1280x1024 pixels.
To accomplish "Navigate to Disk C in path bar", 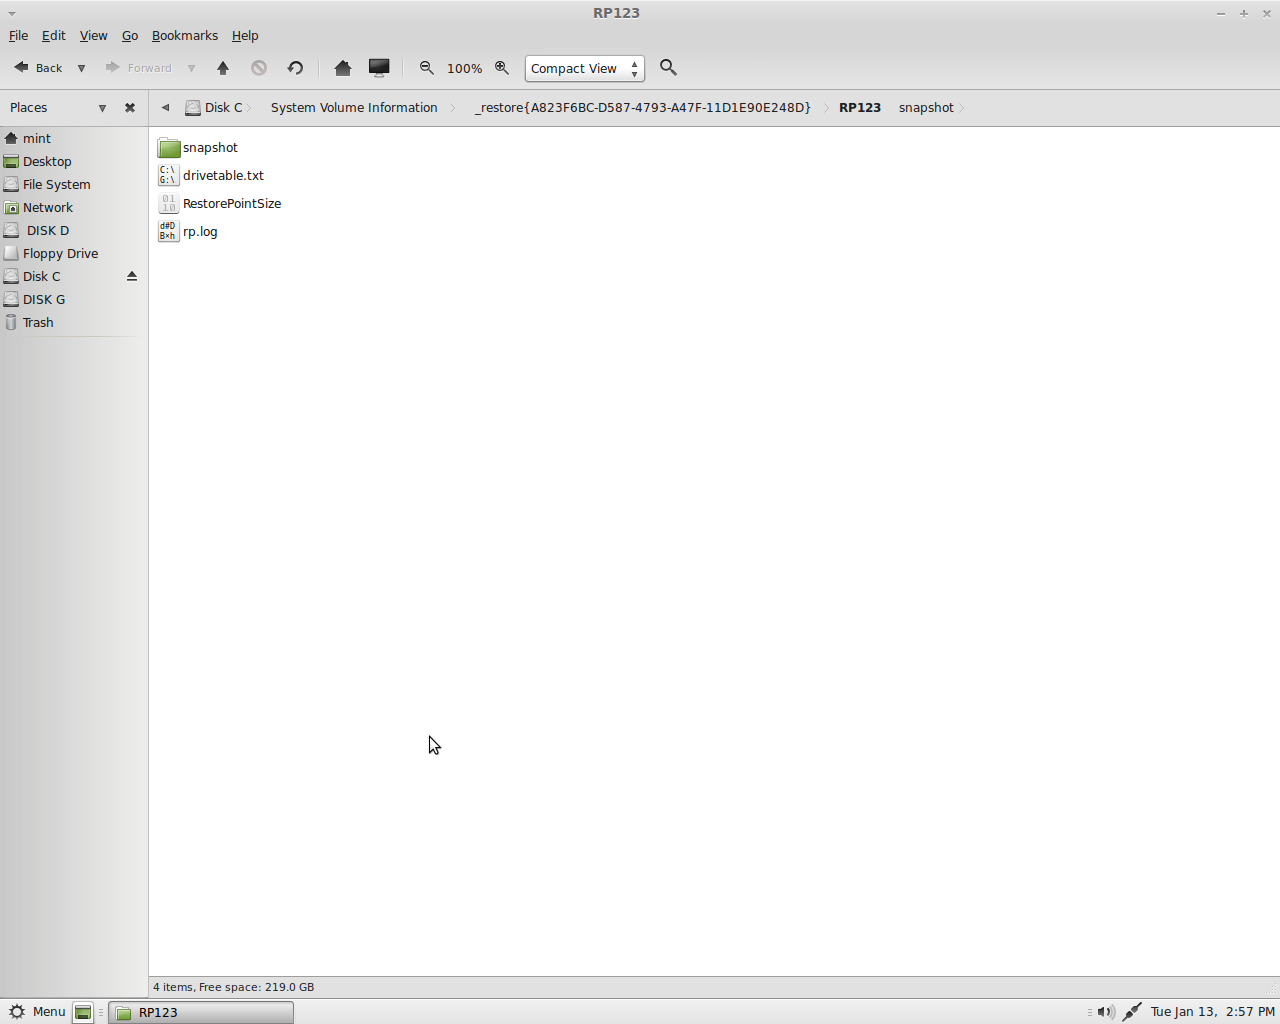I will coord(215,107).
